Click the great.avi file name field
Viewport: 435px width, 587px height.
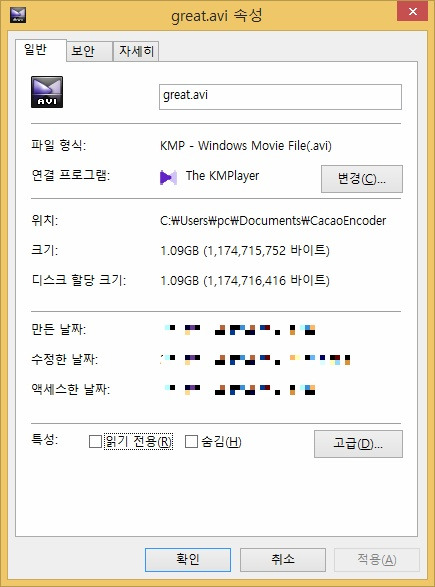[280, 97]
